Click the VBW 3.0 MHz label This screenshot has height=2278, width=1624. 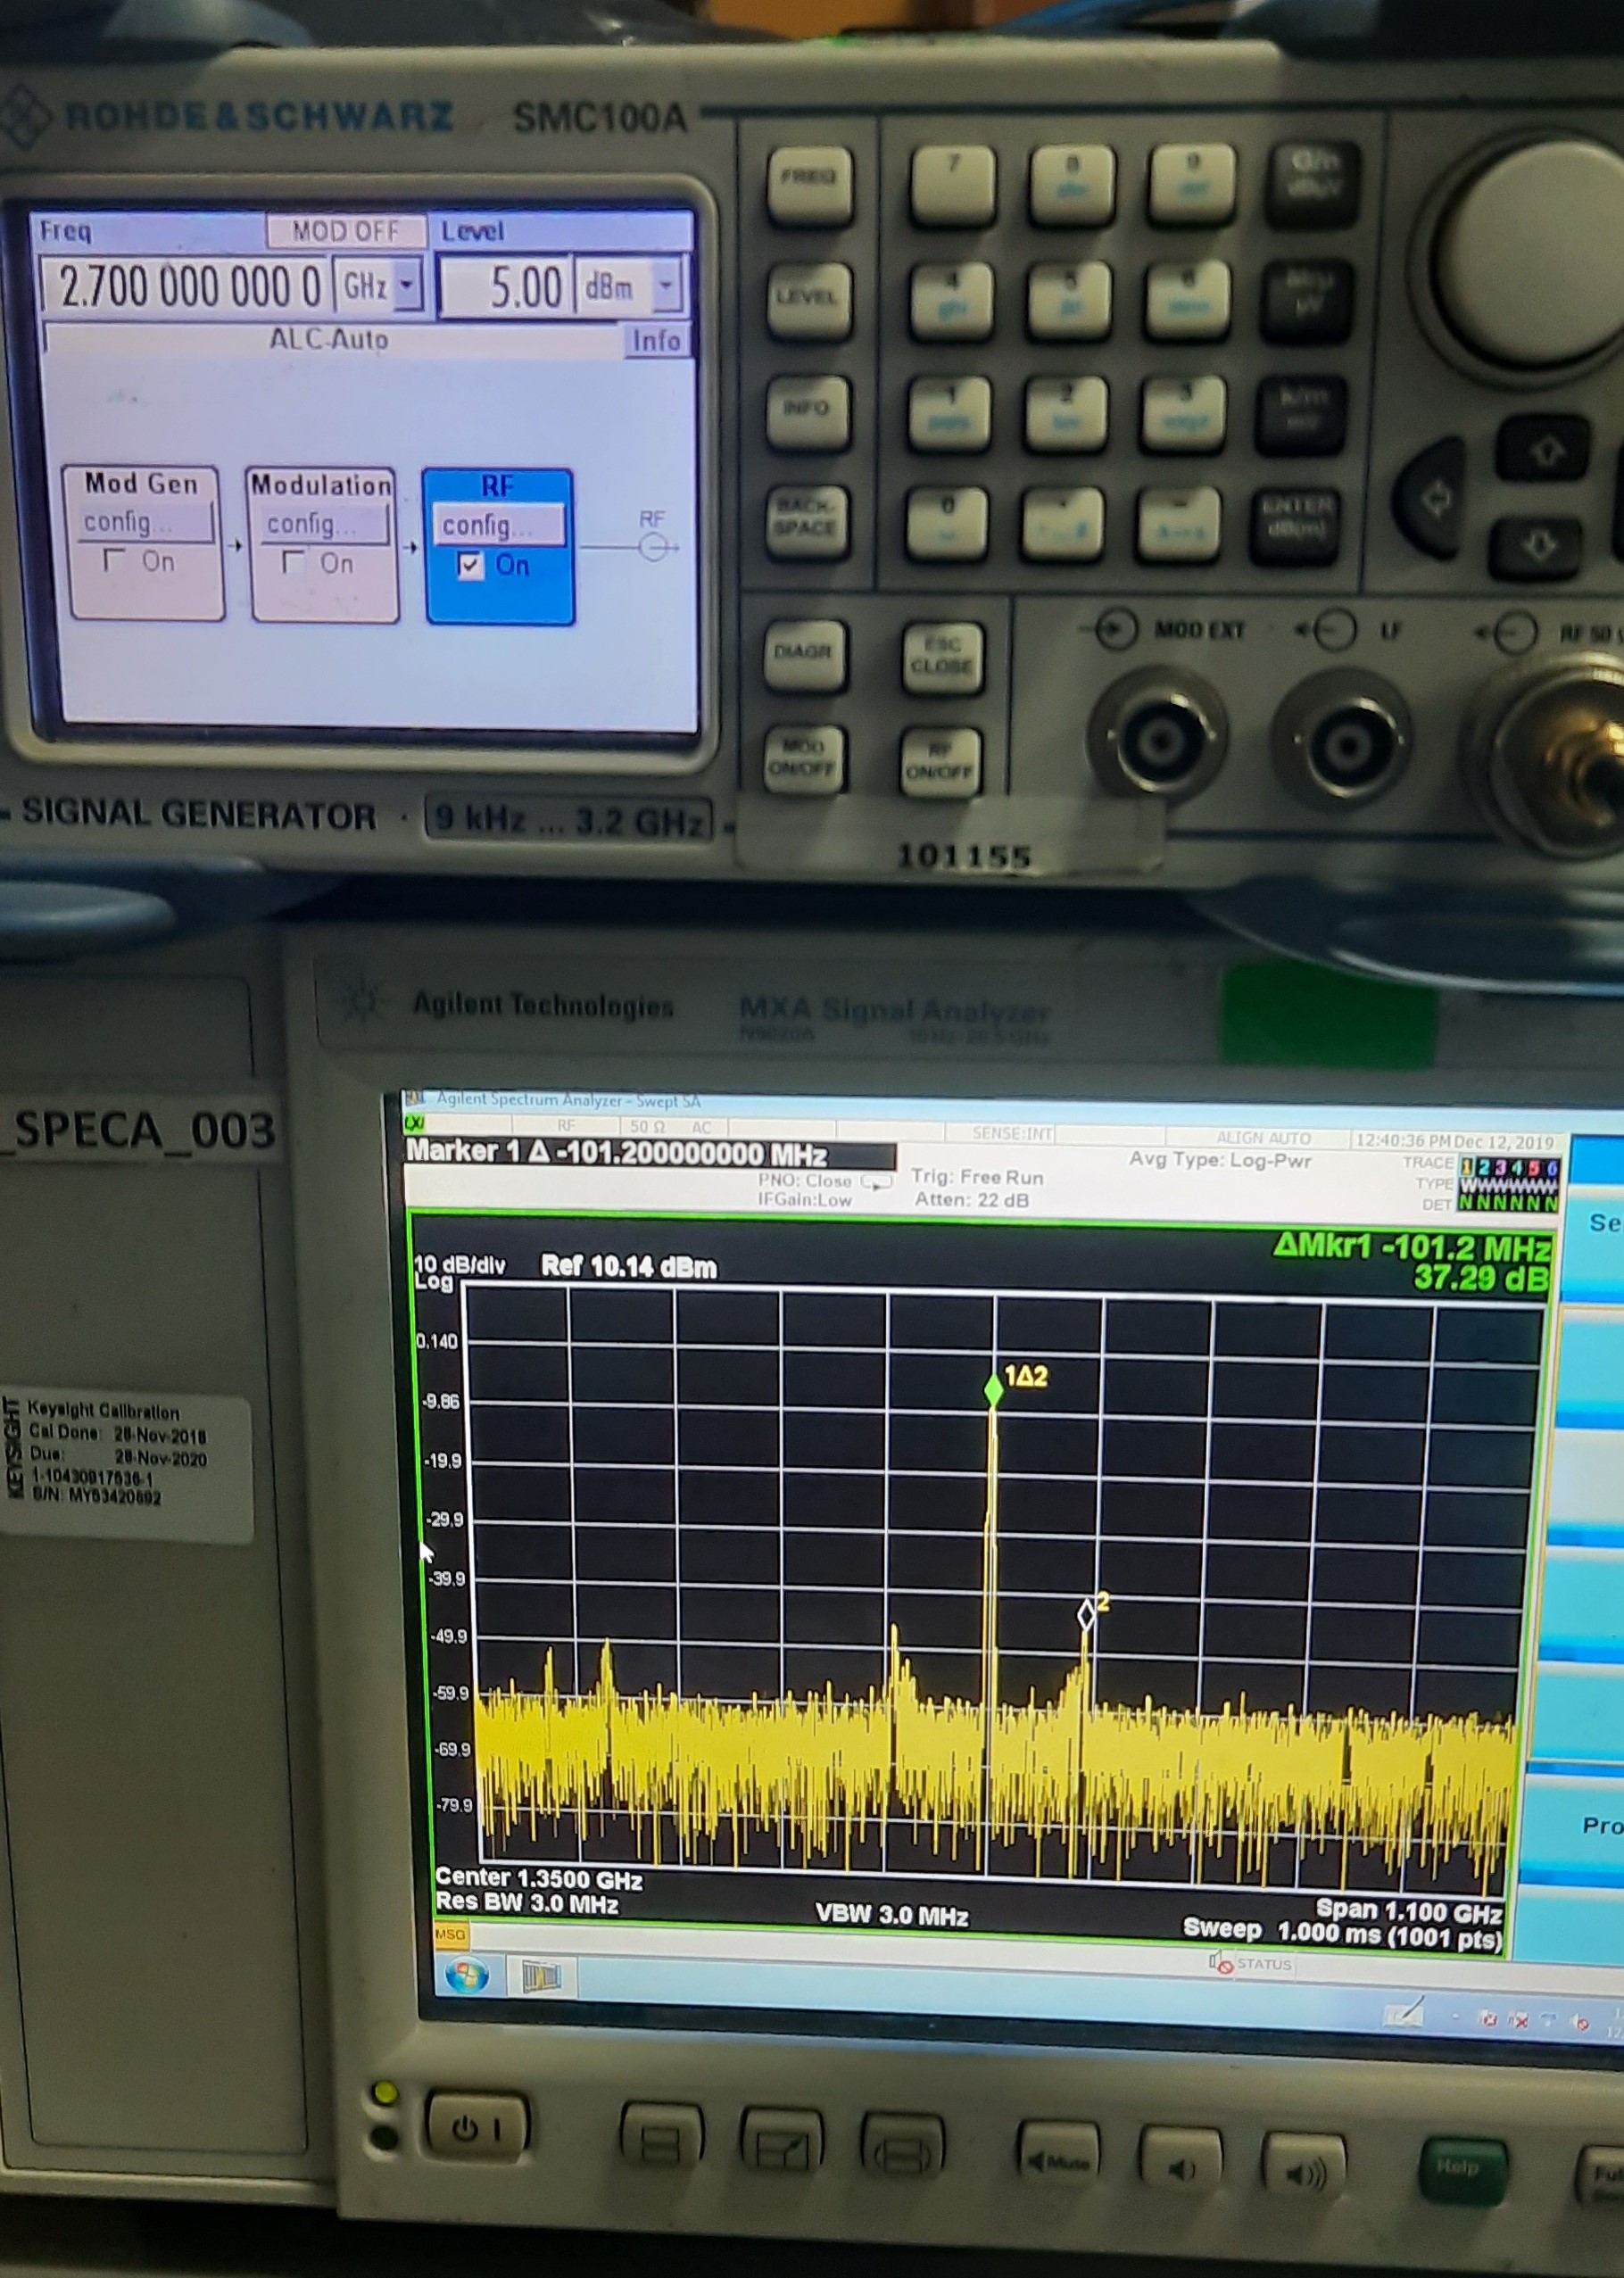[x=891, y=1915]
